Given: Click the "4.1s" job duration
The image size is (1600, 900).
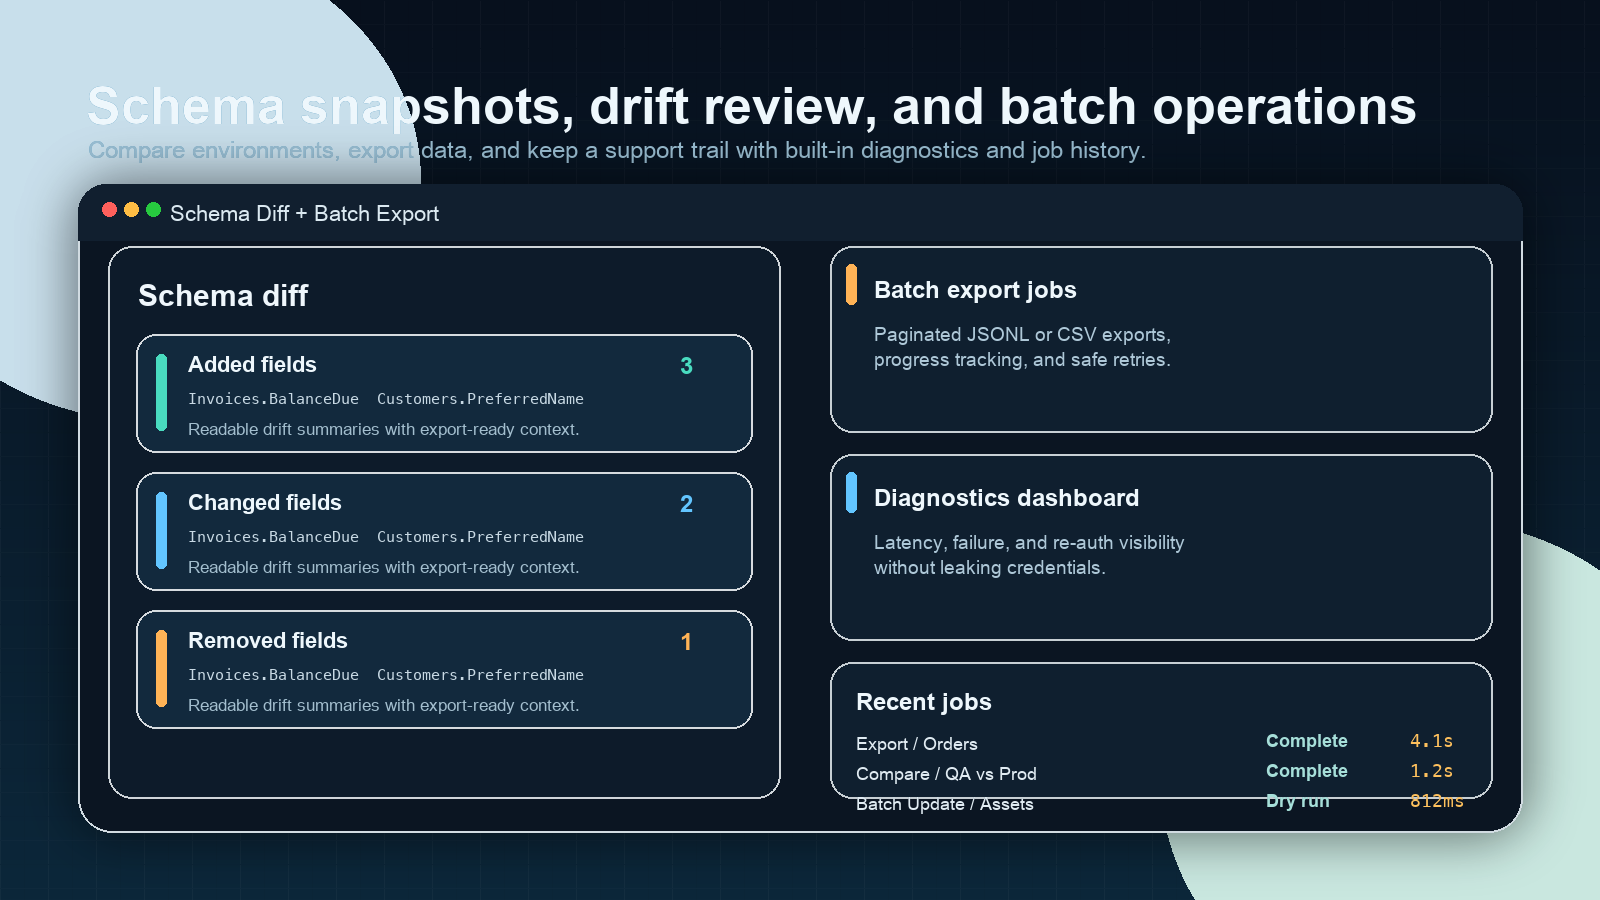Looking at the screenshot, I should (x=1431, y=741).
